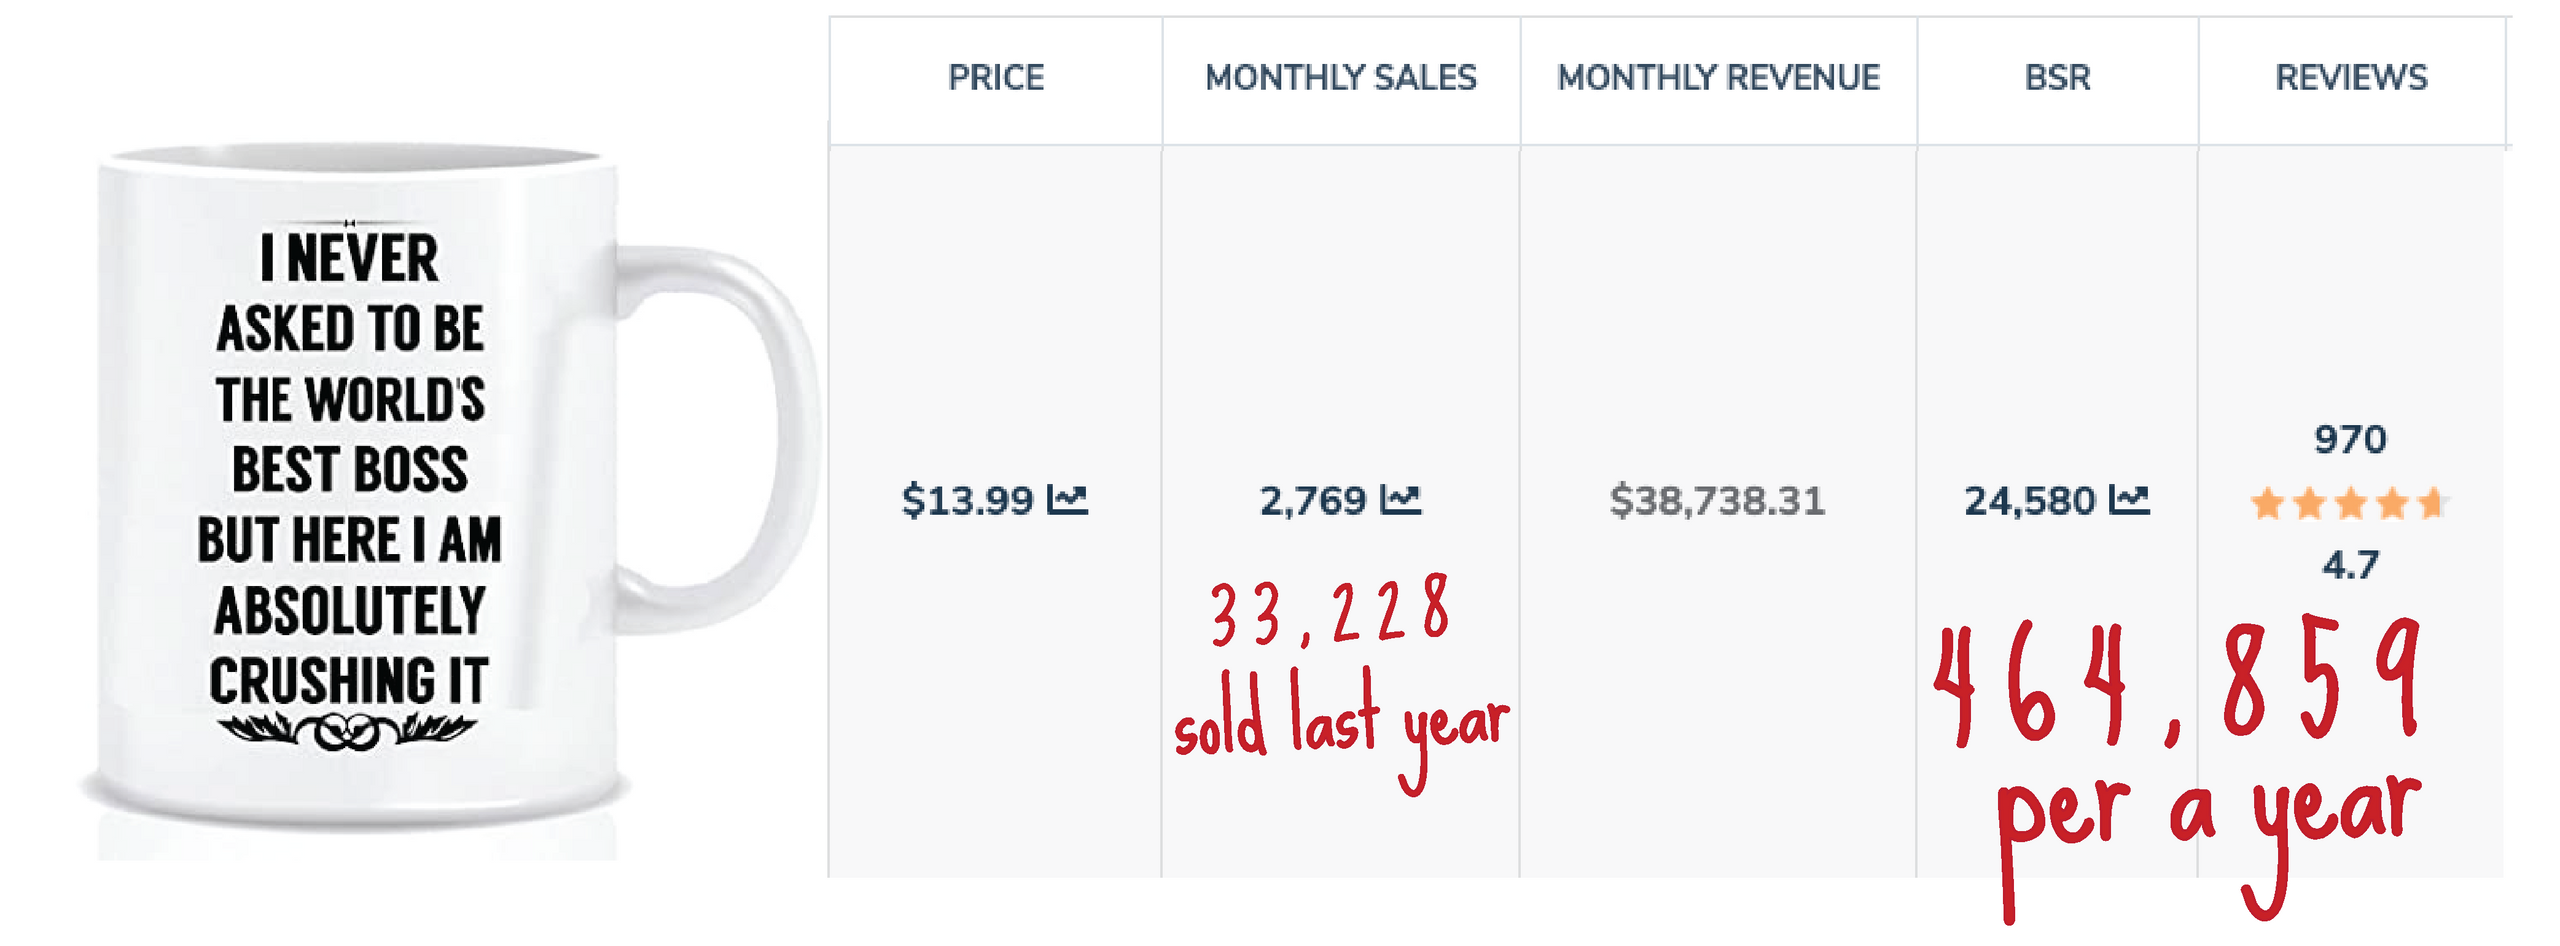Viewport: 2560px width, 946px height.
Task: Open the 24,580 BSR value
Action: pos(2029,500)
